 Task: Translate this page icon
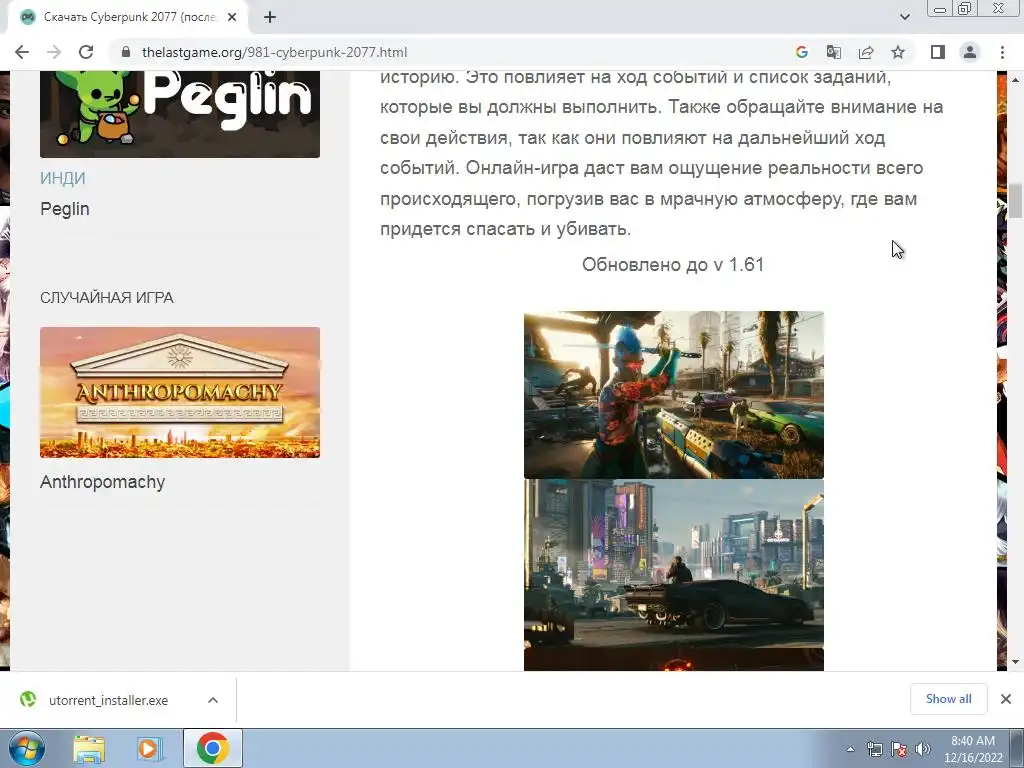[833, 52]
